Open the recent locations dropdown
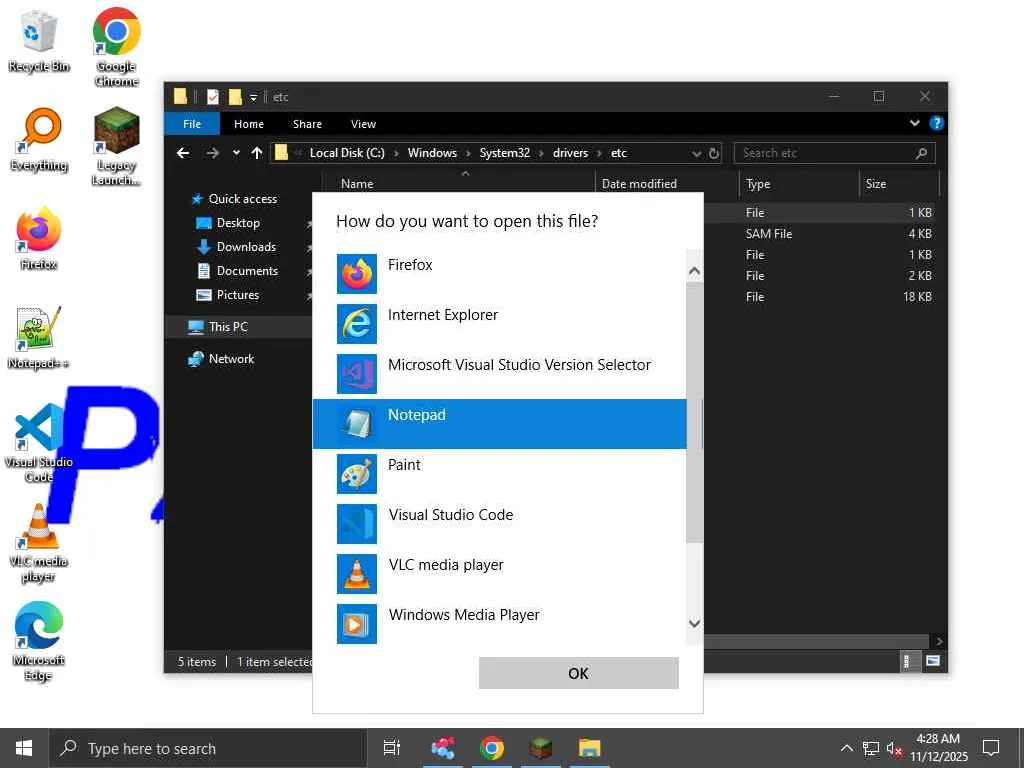 click(x=236, y=153)
